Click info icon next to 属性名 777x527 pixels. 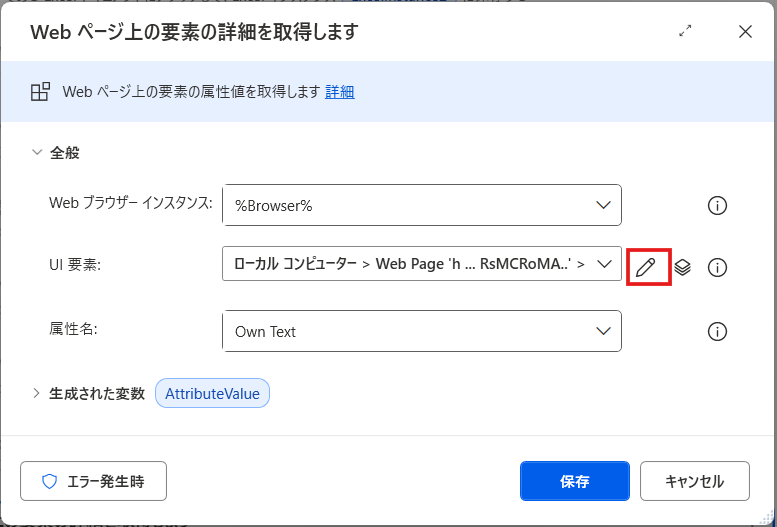click(x=716, y=331)
